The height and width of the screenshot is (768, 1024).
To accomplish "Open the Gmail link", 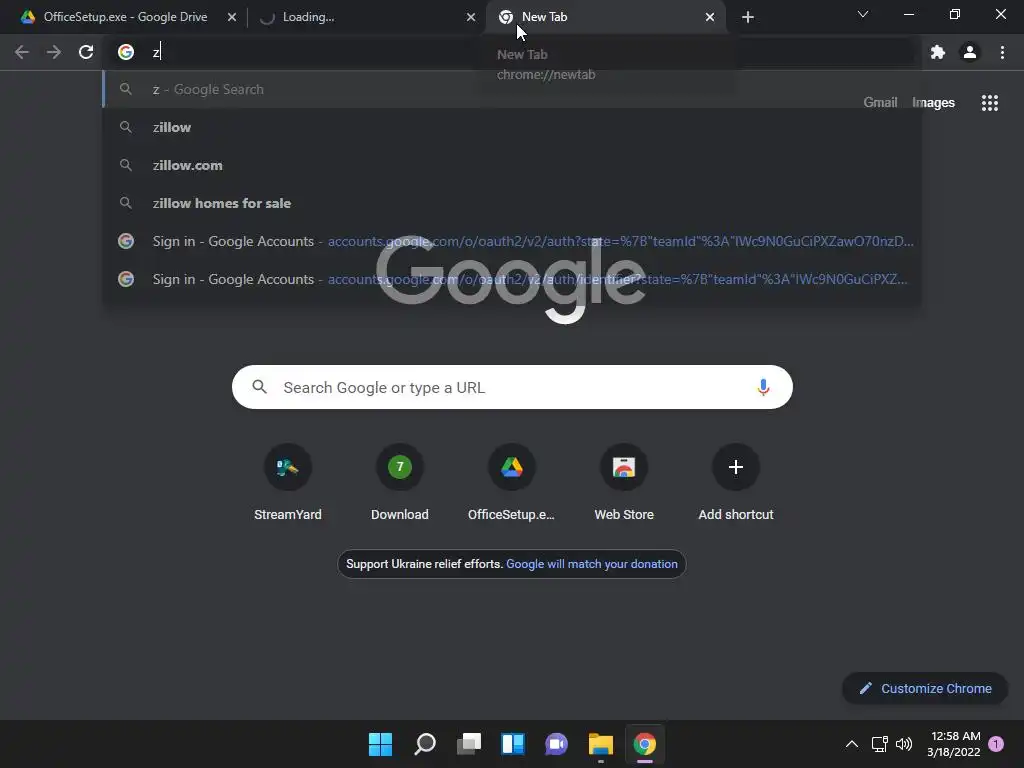I will click(880, 103).
